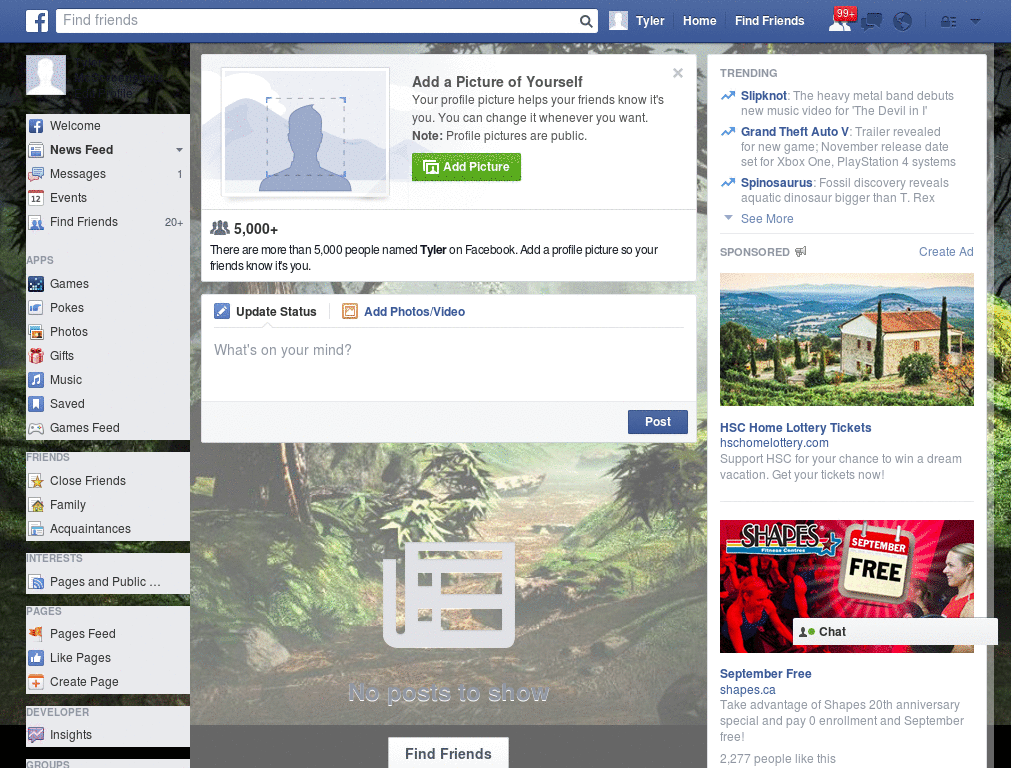Click the green Add Picture button
1024x768 pixels.
[466, 167]
